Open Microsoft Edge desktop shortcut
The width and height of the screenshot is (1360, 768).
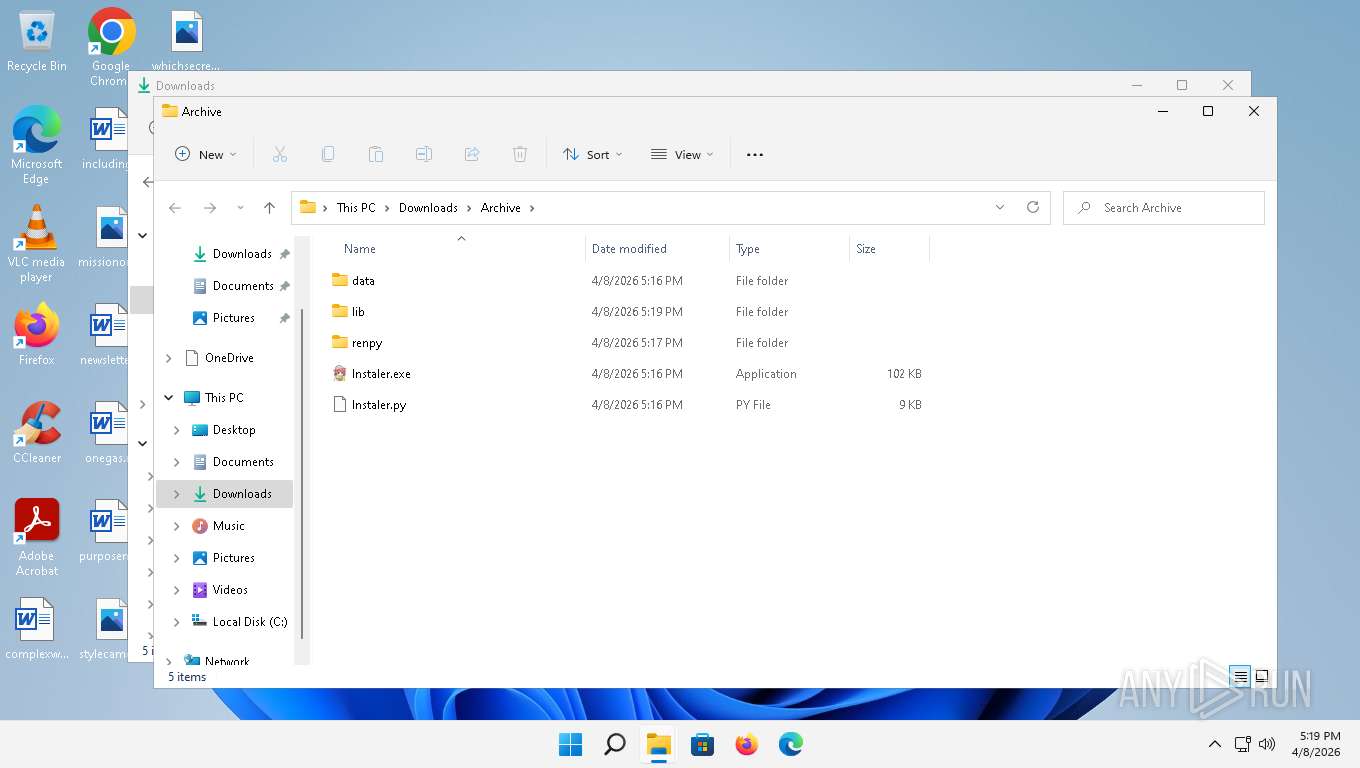click(x=37, y=144)
